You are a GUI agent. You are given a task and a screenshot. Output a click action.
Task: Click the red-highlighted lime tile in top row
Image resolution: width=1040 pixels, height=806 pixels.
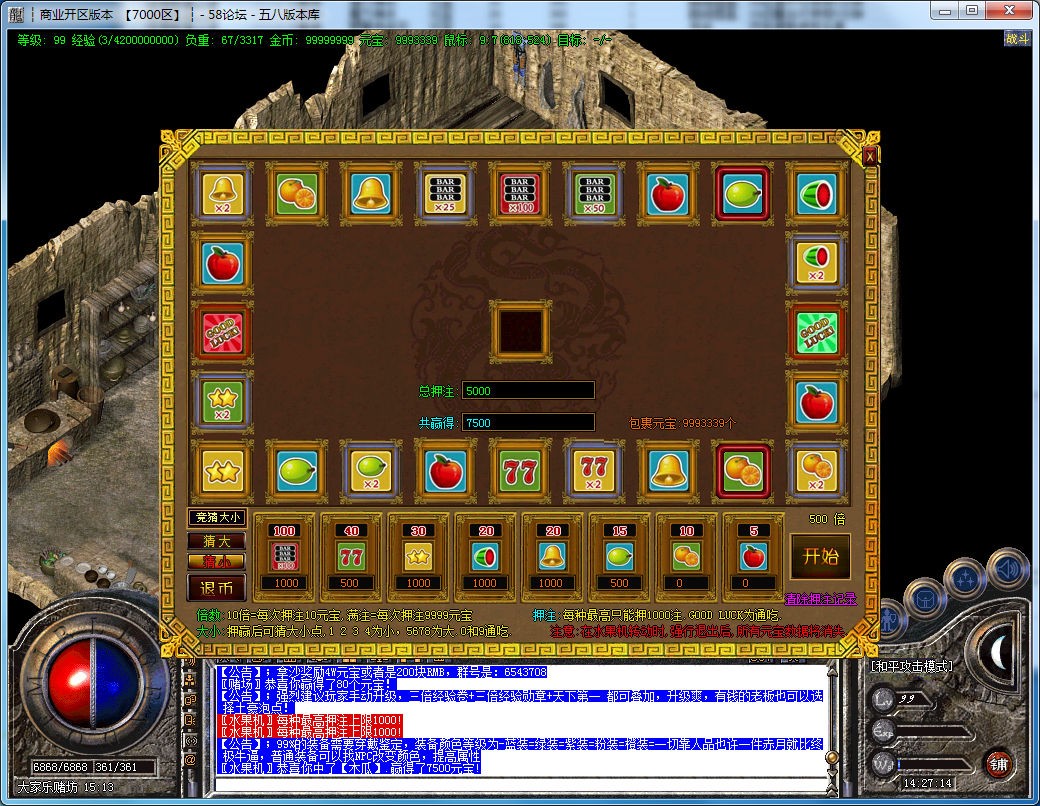[742, 194]
